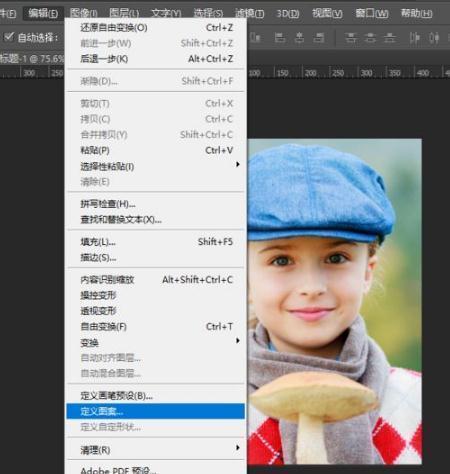Click the greyed 剪切(T) entry

click(x=156, y=103)
